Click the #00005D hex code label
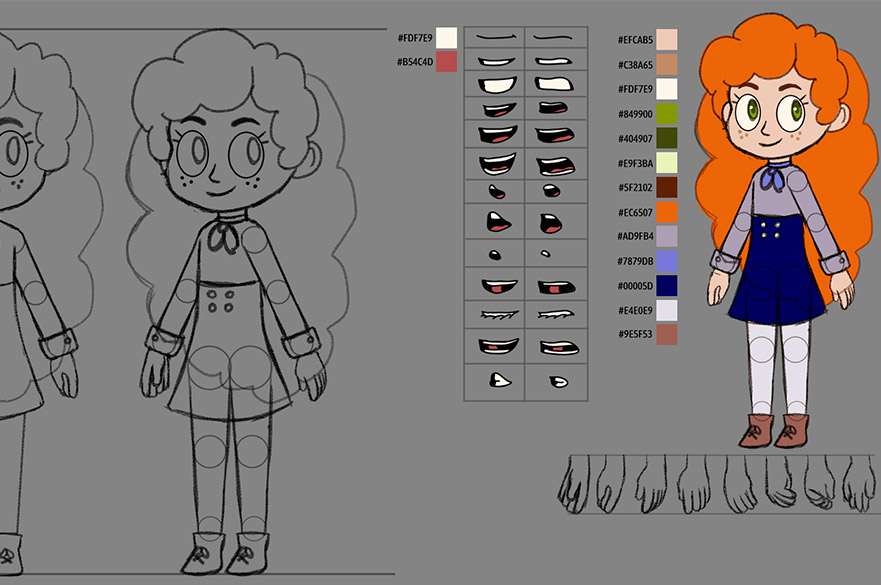 [x=635, y=285]
